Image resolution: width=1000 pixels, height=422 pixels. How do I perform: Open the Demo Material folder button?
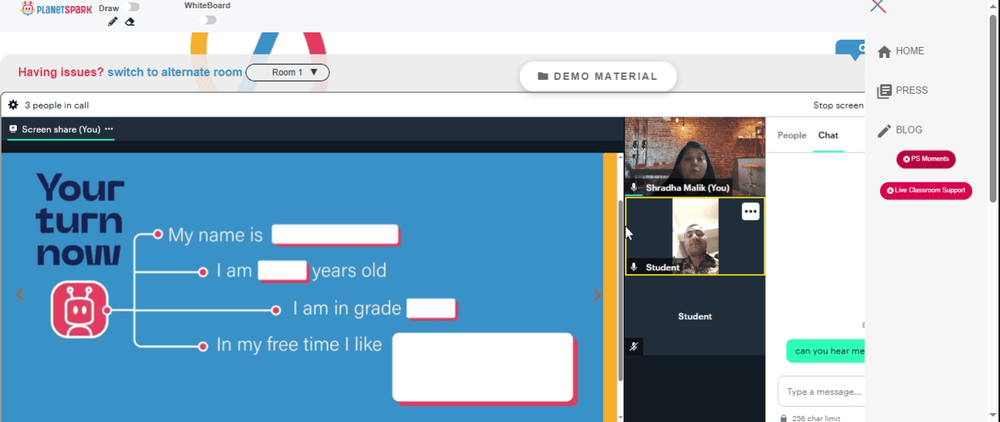click(x=598, y=76)
